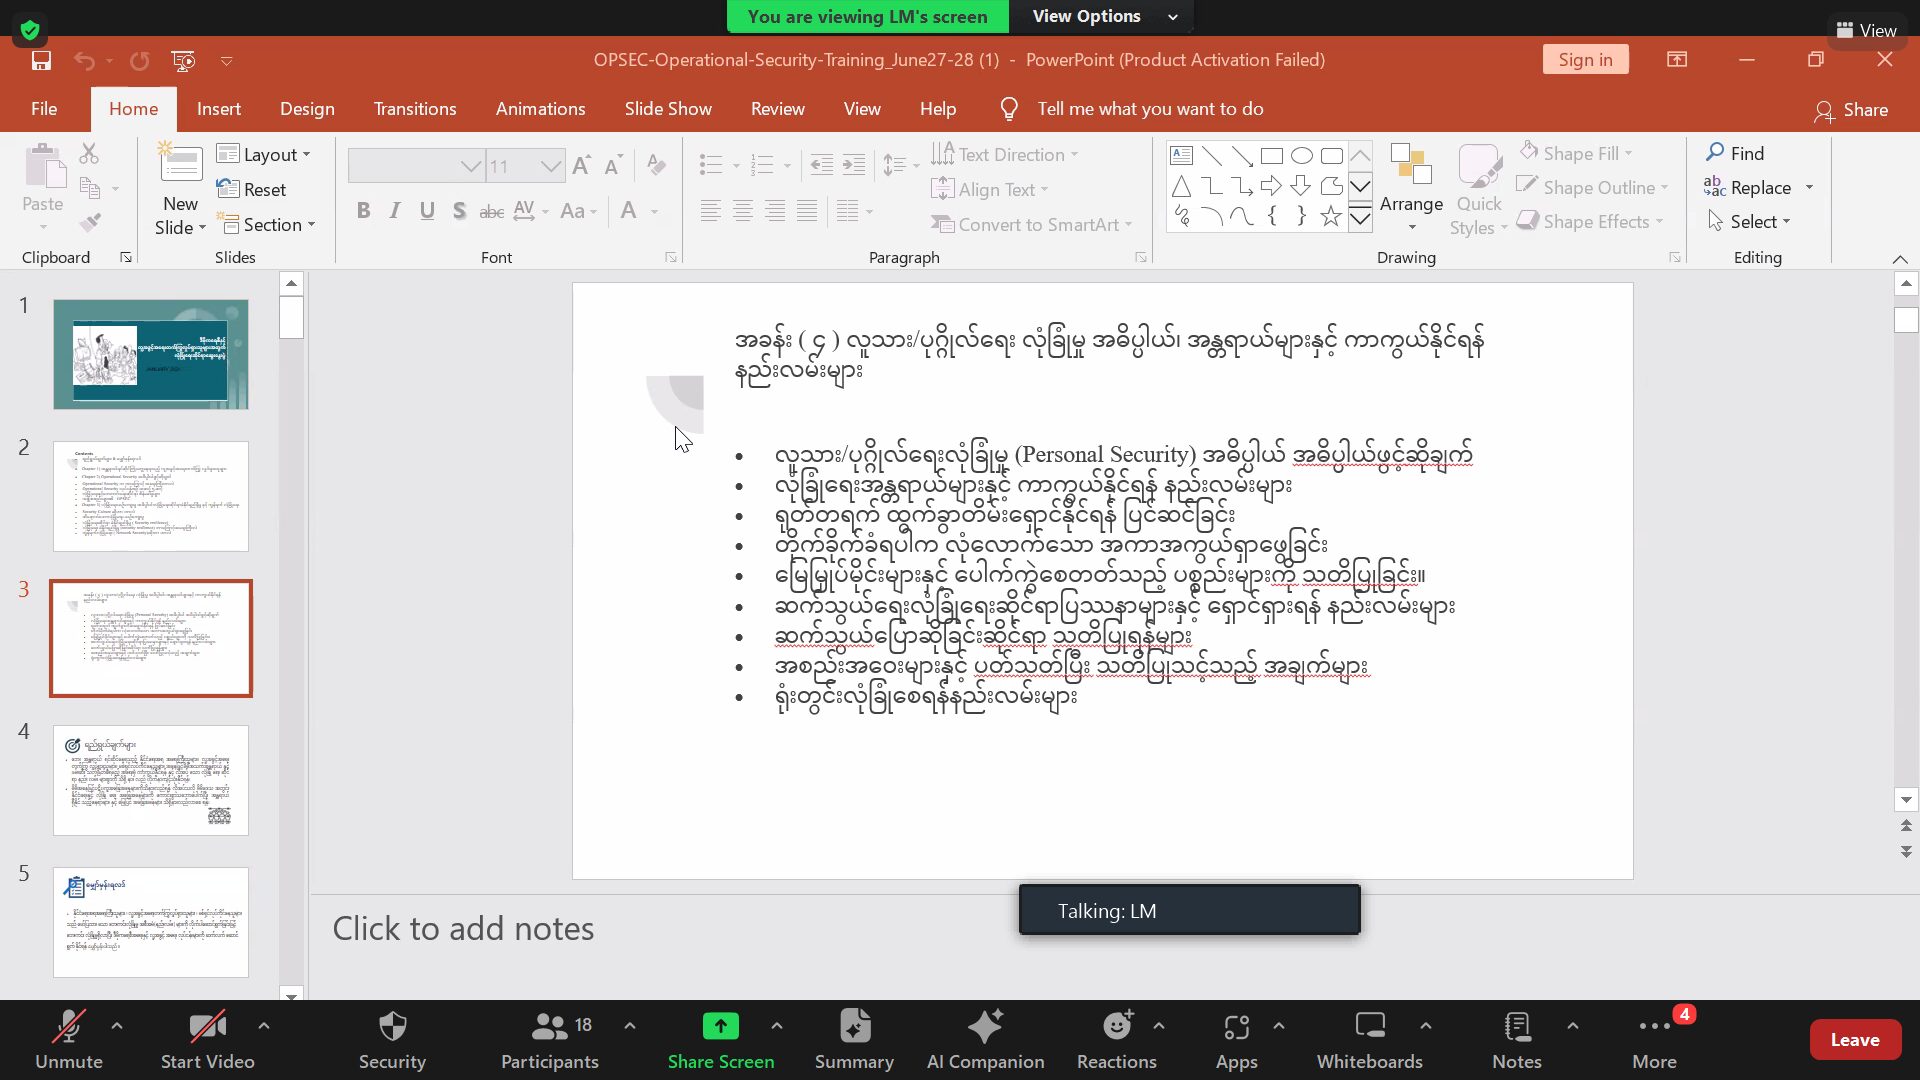This screenshot has height=1080, width=1920.
Task: Toggle Start Video on
Action: click(x=207, y=1039)
